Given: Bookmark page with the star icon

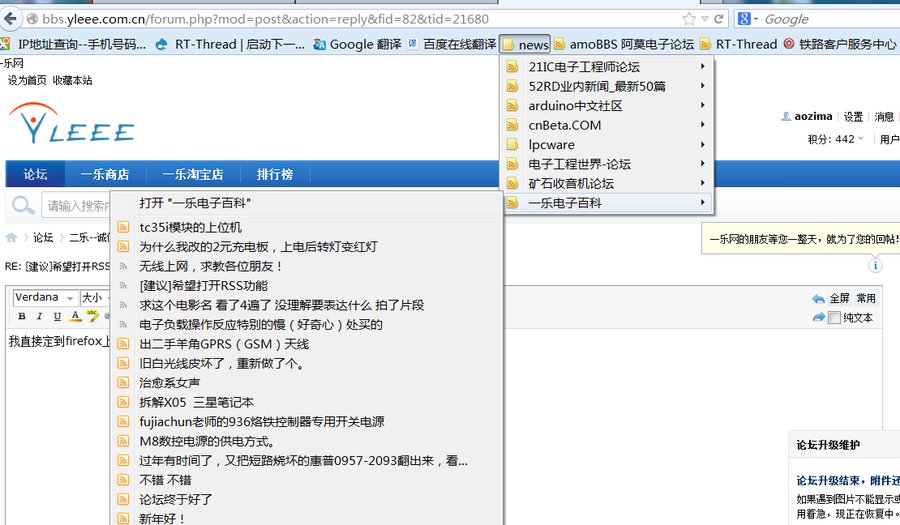Looking at the screenshot, I should [689, 19].
